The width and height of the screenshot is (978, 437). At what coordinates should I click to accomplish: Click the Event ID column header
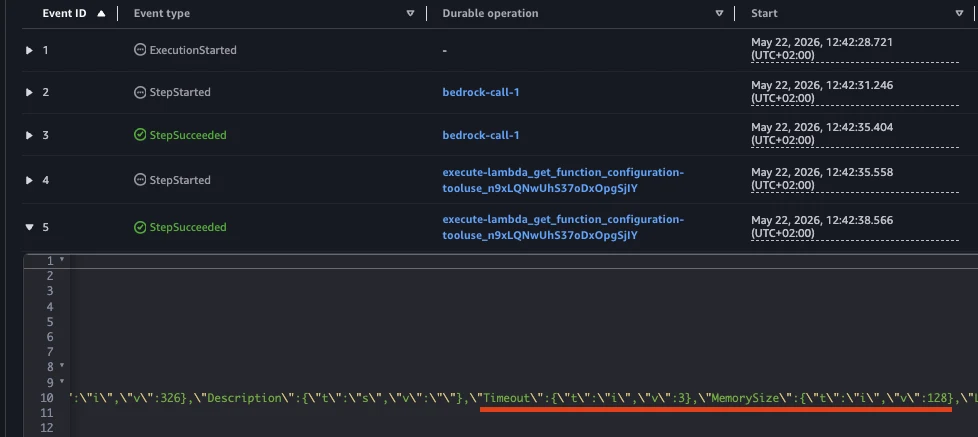(64, 13)
